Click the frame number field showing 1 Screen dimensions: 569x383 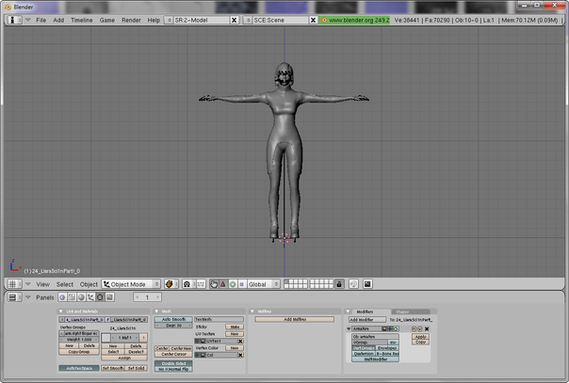[x=147, y=297]
